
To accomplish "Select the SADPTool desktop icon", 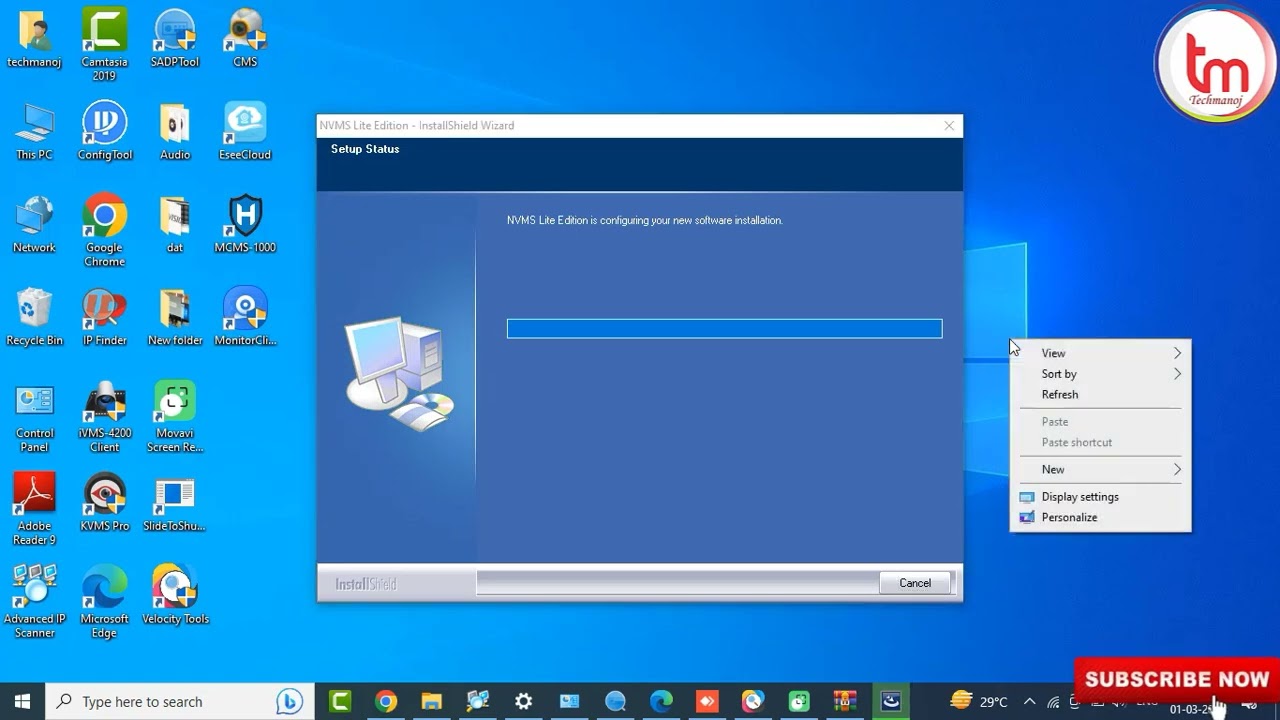I will [175, 39].
